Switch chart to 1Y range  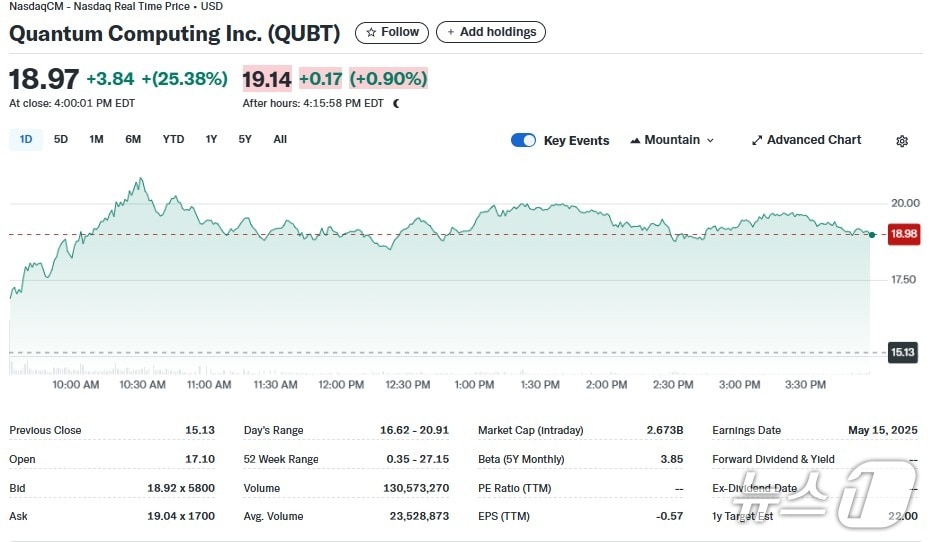[x=211, y=139]
